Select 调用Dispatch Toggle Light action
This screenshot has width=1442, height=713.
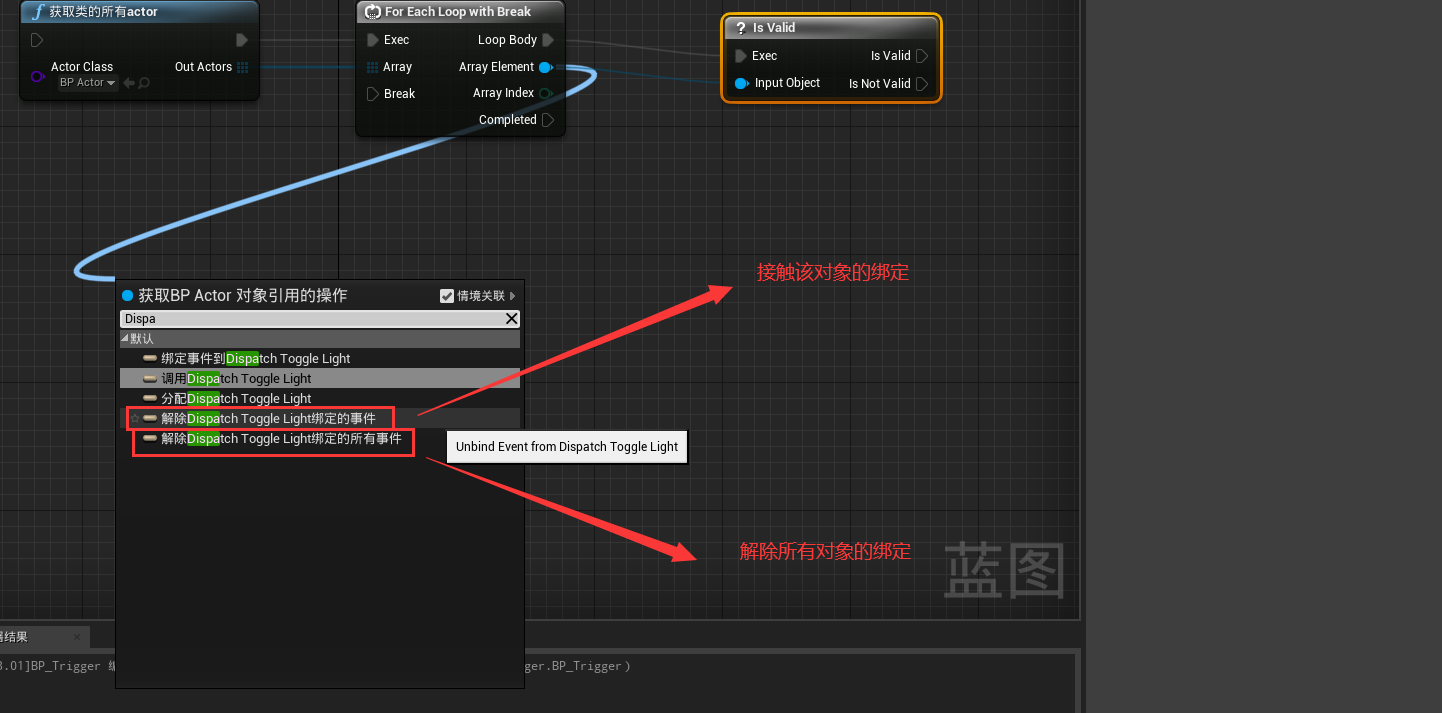pos(236,379)
